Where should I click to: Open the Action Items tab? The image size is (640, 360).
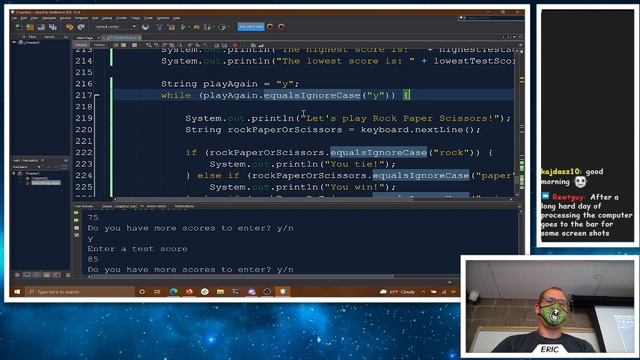(x=156, y=207)
